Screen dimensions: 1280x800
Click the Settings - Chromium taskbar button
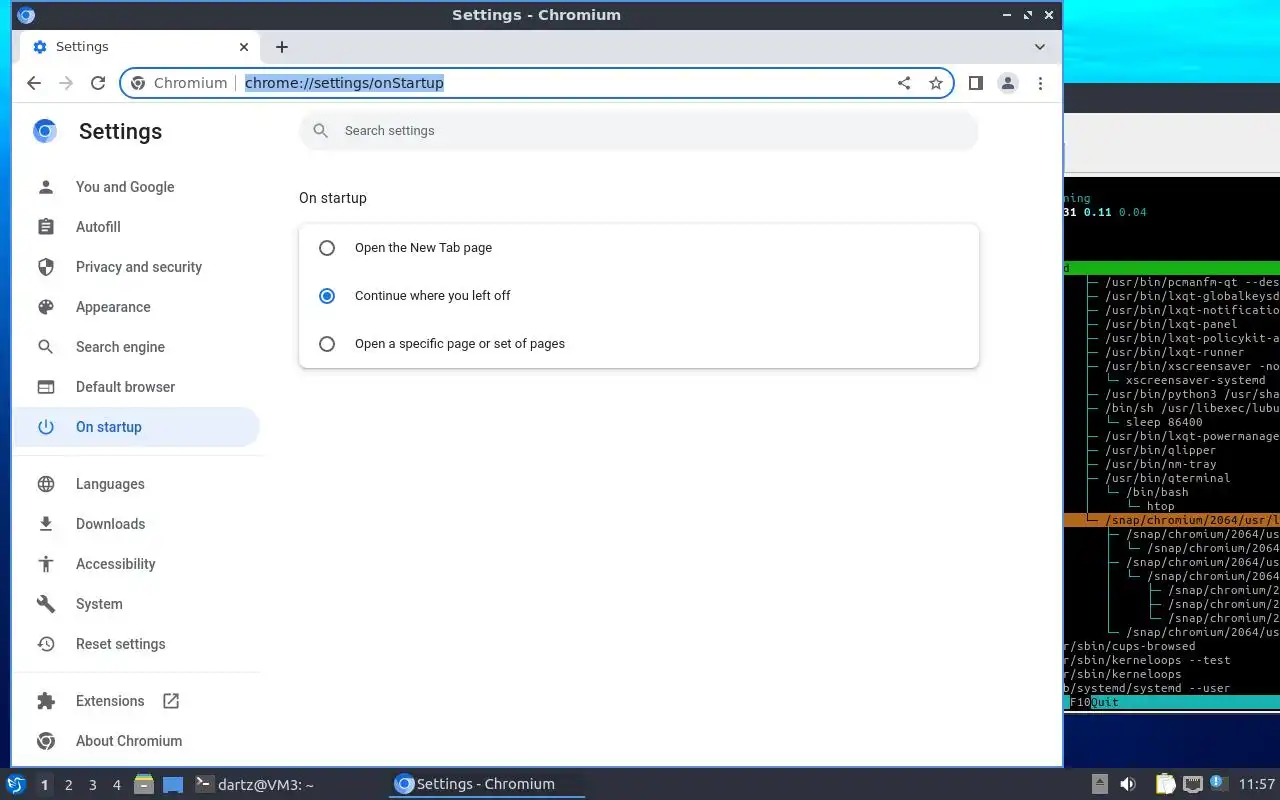tap(486, 784)
